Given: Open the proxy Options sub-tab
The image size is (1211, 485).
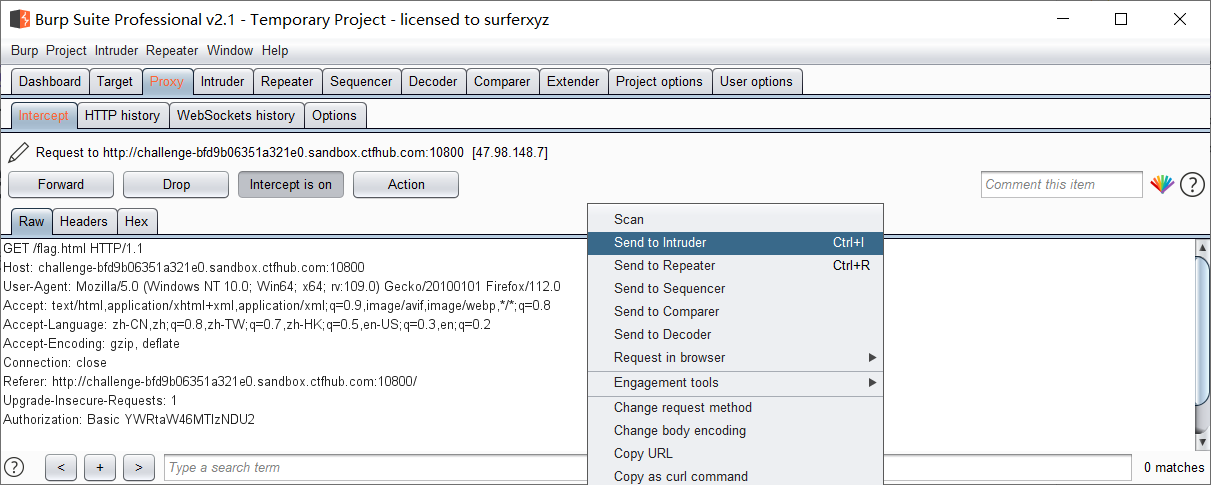Looking at the screenshot, I should [x=334, y=116].
